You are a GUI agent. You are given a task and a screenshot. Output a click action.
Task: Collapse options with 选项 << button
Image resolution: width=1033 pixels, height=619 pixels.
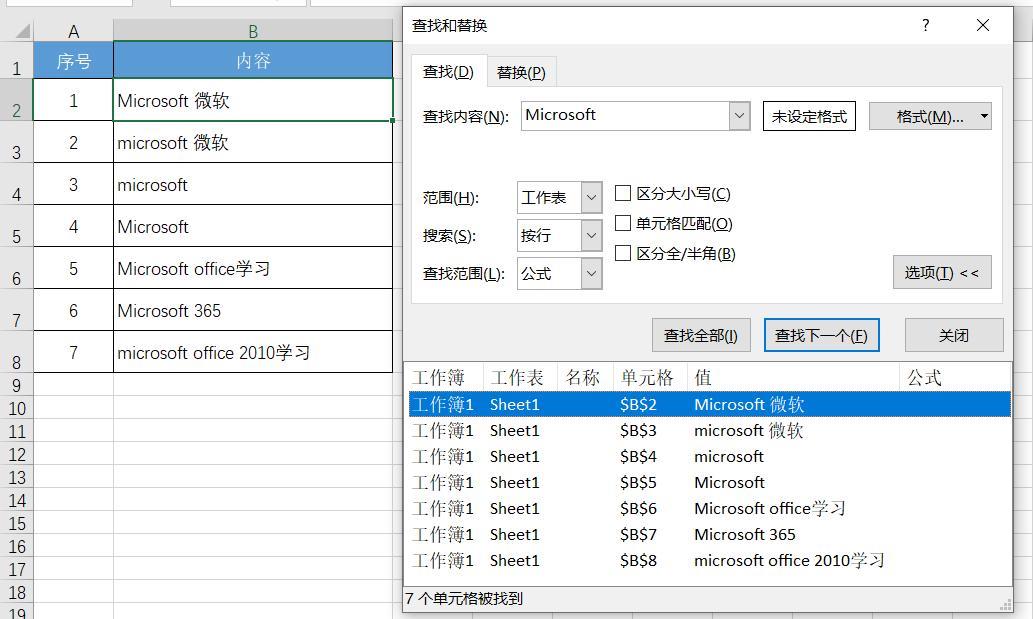pyautogui.click(x=941, y=273)
